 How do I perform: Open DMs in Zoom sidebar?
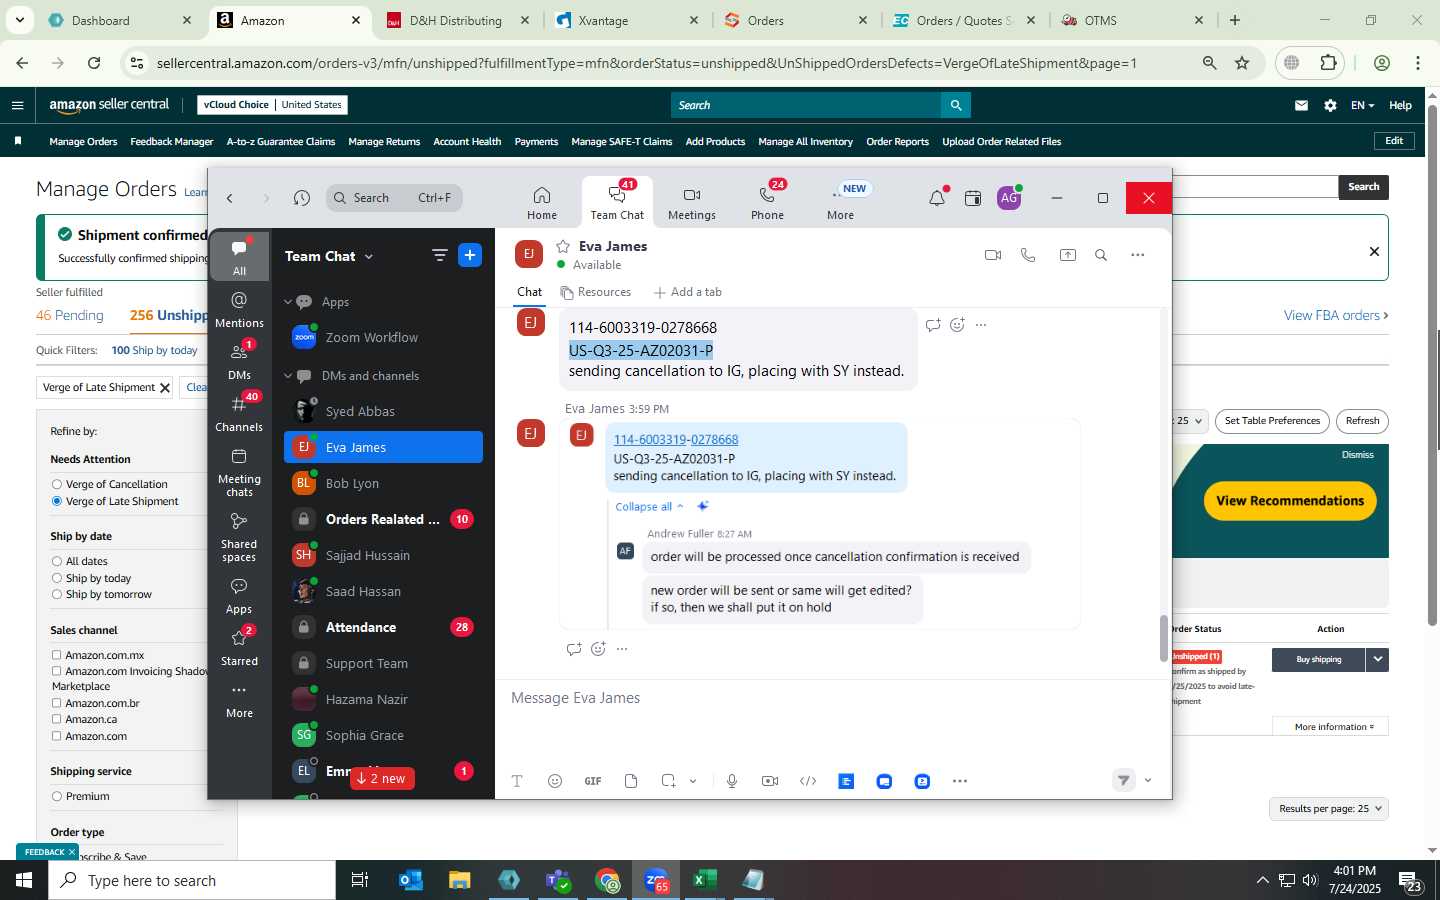click(x=239, y=361)
